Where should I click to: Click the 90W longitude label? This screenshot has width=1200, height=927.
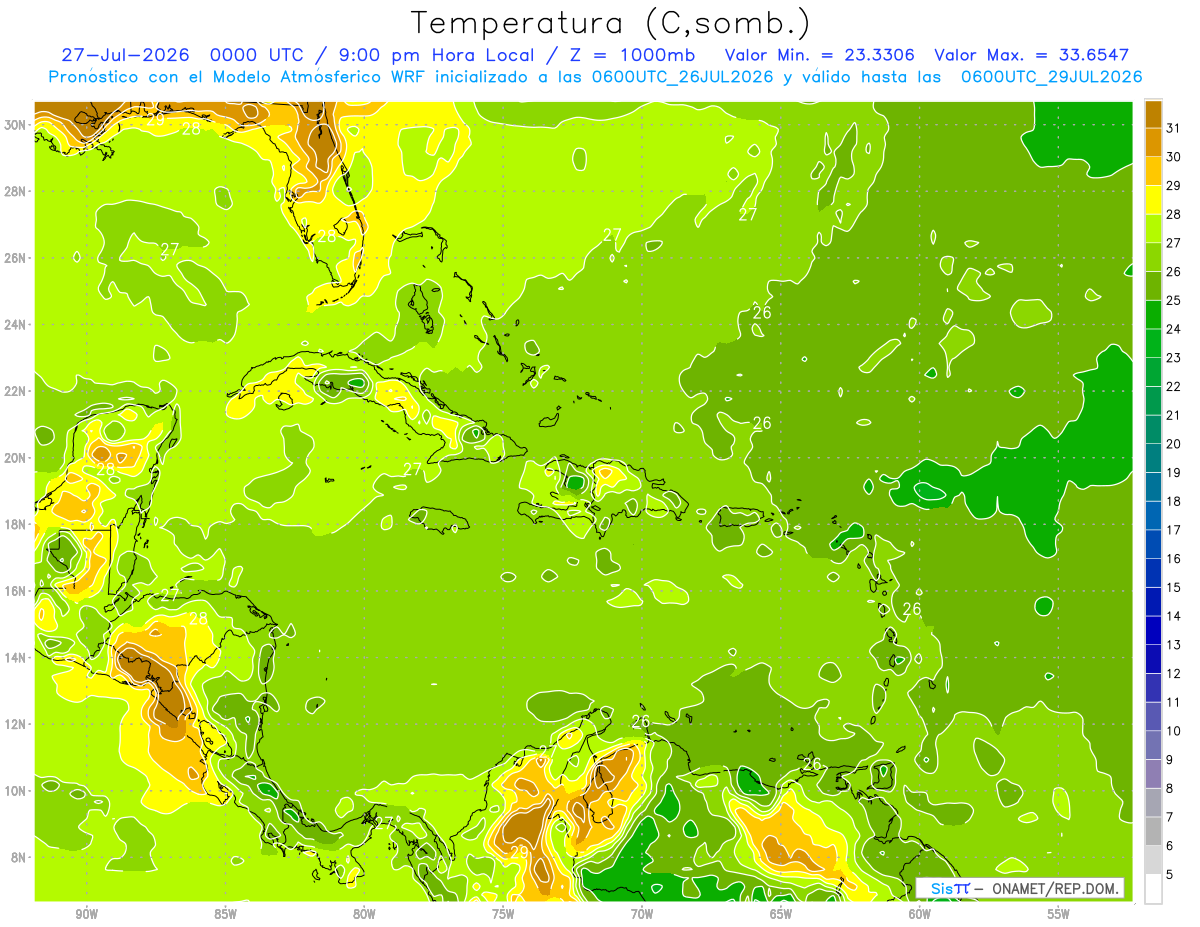87,914
